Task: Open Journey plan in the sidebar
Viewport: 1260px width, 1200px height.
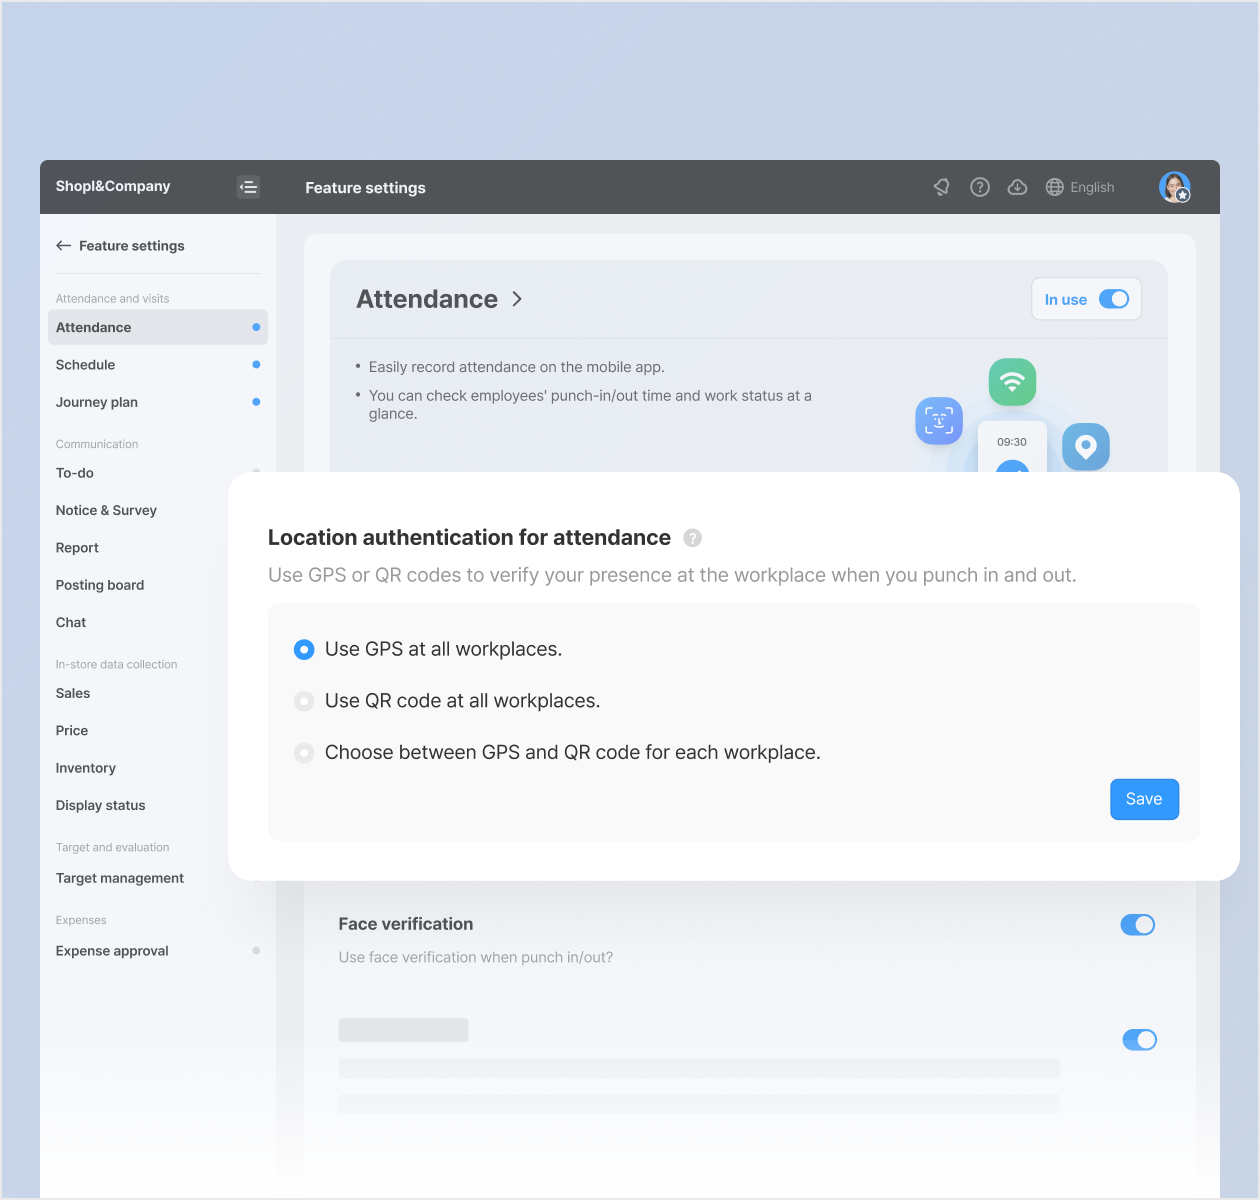Action: click(x=97, y=402)
